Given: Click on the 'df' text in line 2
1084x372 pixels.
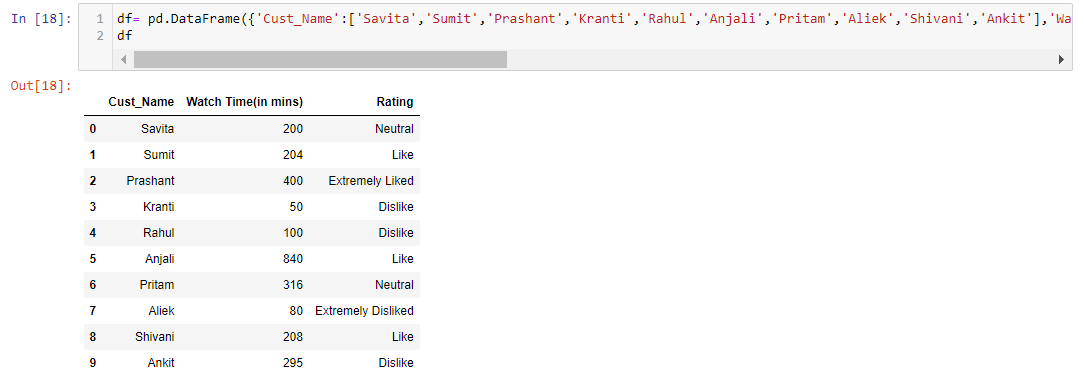Looking at the screenshot, I should (x=125, y=35).
